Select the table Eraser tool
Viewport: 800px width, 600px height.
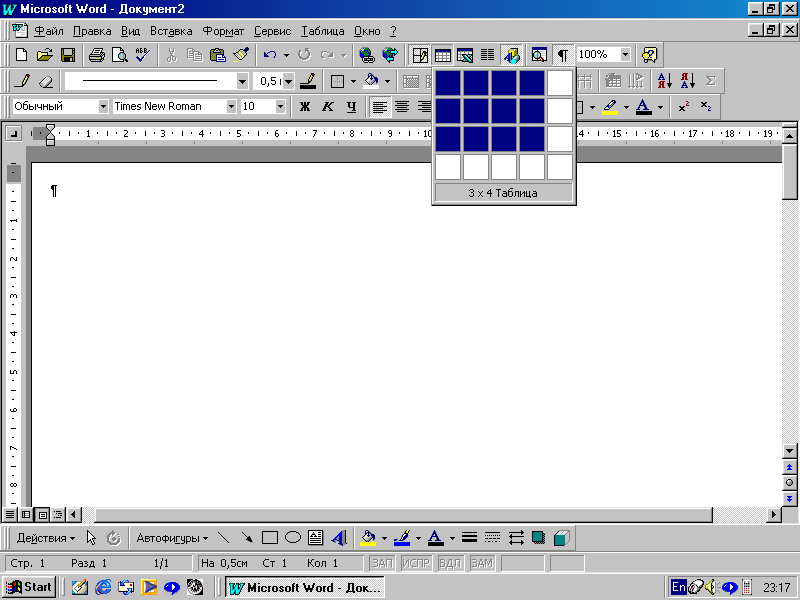point(46,81)
